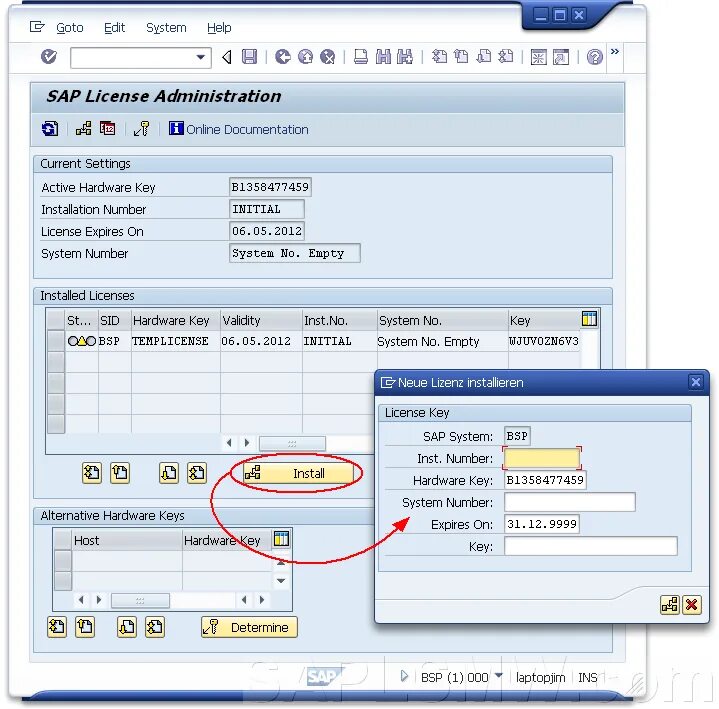Click the red Cancel icon in toolbar
The width and height of the screenshot is (719, 709).
coord(327,57)
